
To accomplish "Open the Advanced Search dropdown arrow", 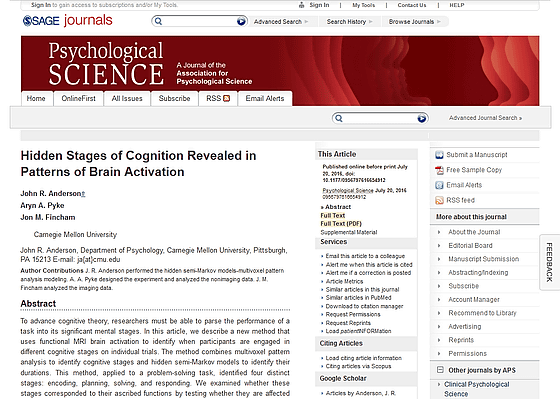I will [x=306, y=22].
